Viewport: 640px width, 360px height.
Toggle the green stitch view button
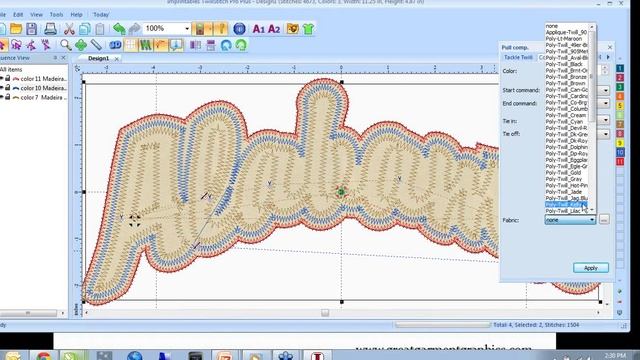(x=146, y=45)
